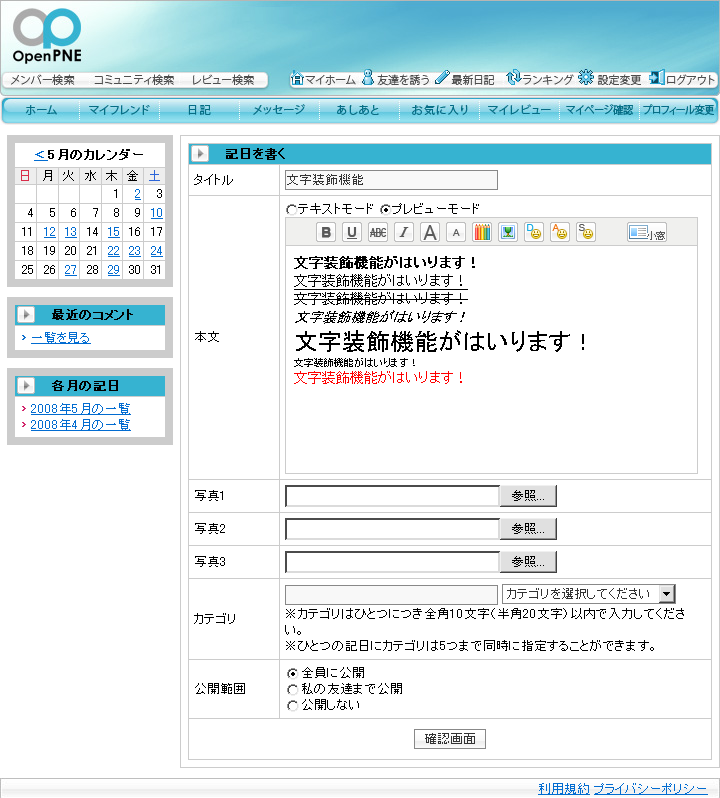Screen dimensions: 720x798
Task: Select the small font size icon
Action: tap(455, 232)
